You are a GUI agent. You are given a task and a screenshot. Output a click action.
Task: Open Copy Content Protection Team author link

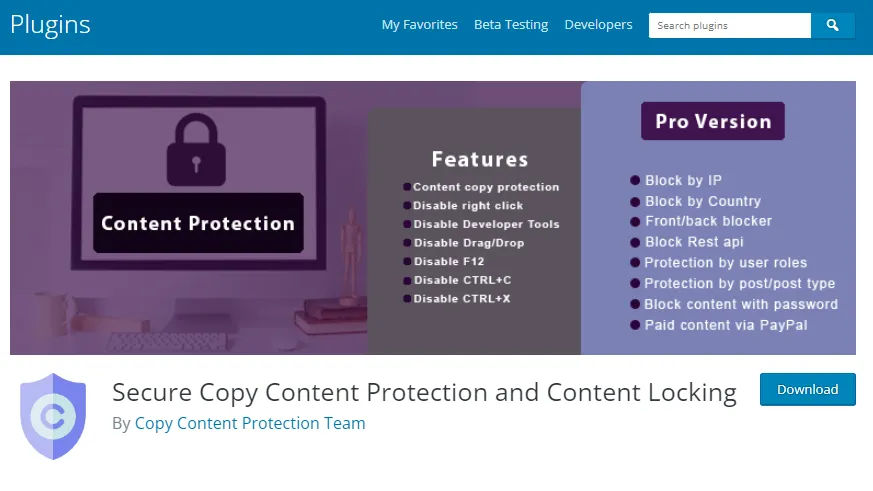250,423
